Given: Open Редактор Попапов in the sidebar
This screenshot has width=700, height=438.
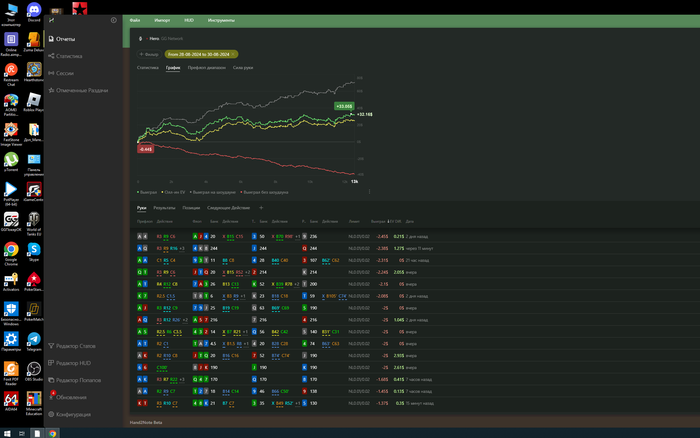Looking at the screenshot, I should pyautogui.click(x=79, y=380).
